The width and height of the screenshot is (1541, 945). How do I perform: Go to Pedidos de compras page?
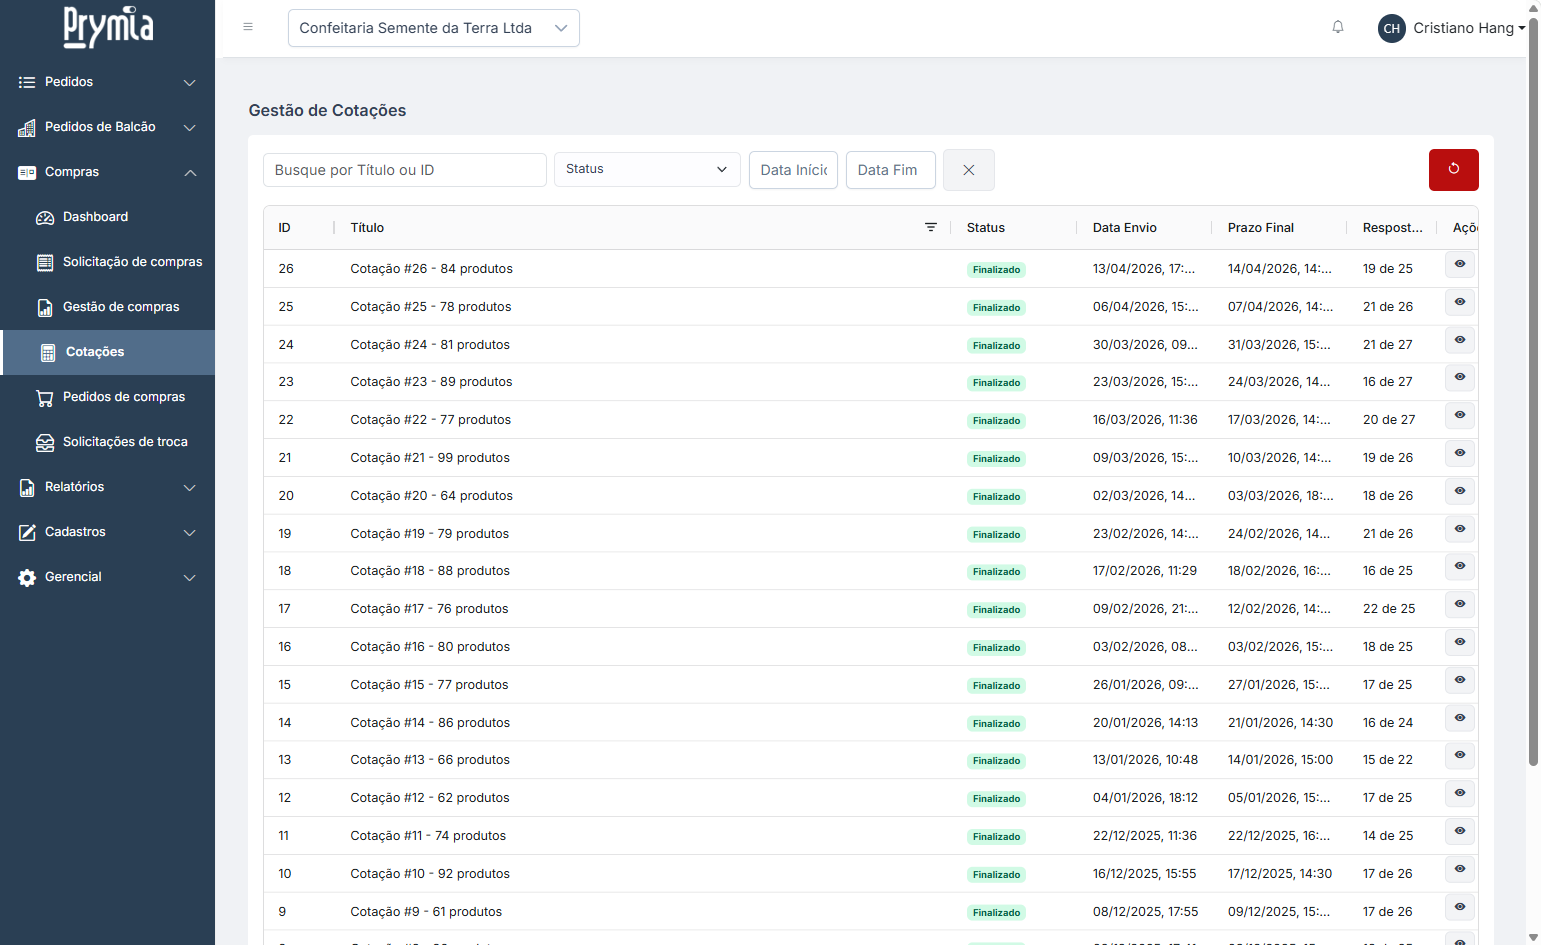tap(123, 397)
